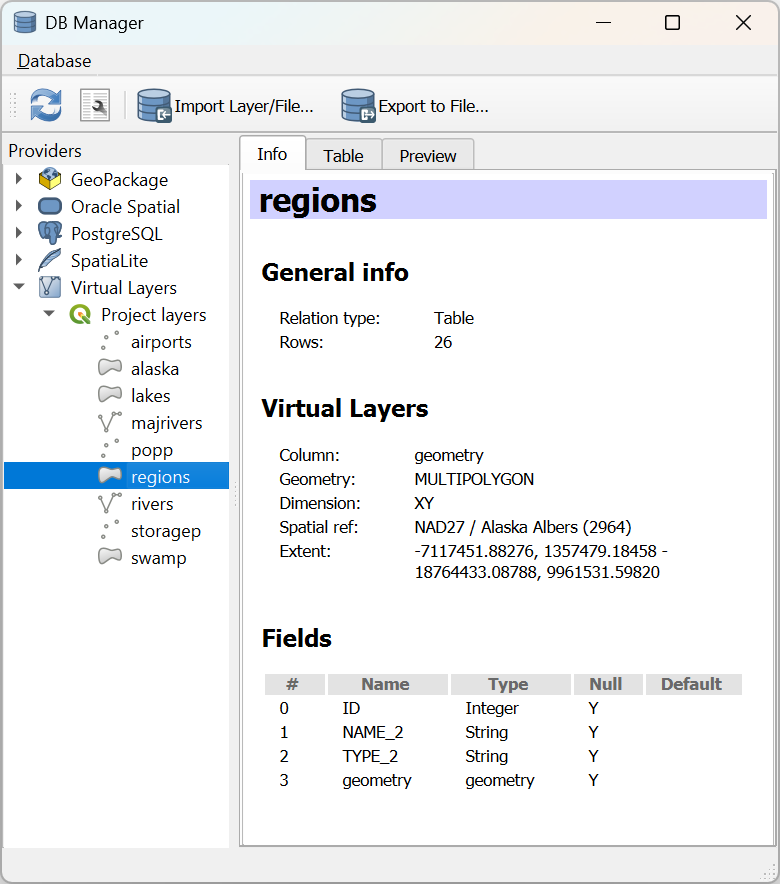Screen dimensions: 780x884
Task: Click the Import Layer/File button
Action: (x=227, y=106)
